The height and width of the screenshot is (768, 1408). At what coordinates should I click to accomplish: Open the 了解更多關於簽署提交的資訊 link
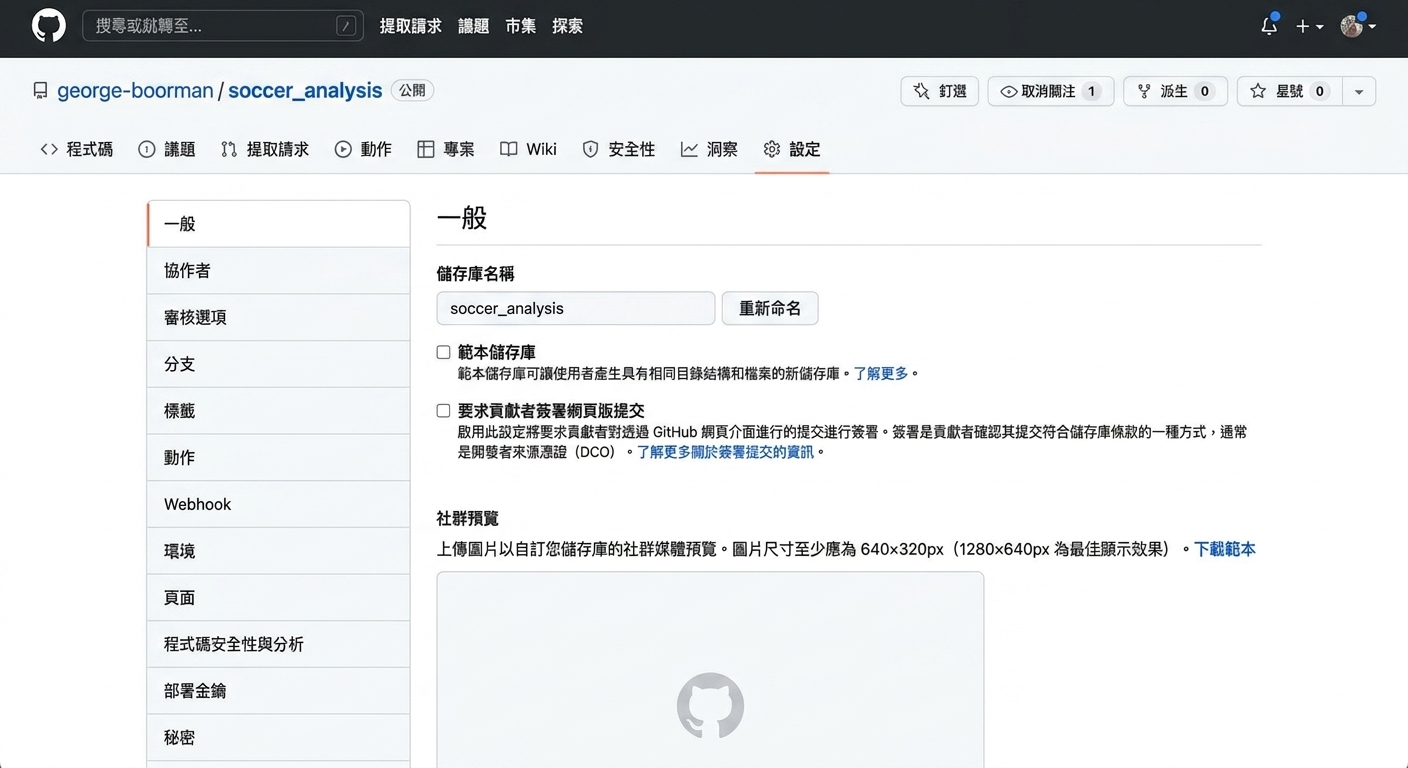click(x=726, y=452)
